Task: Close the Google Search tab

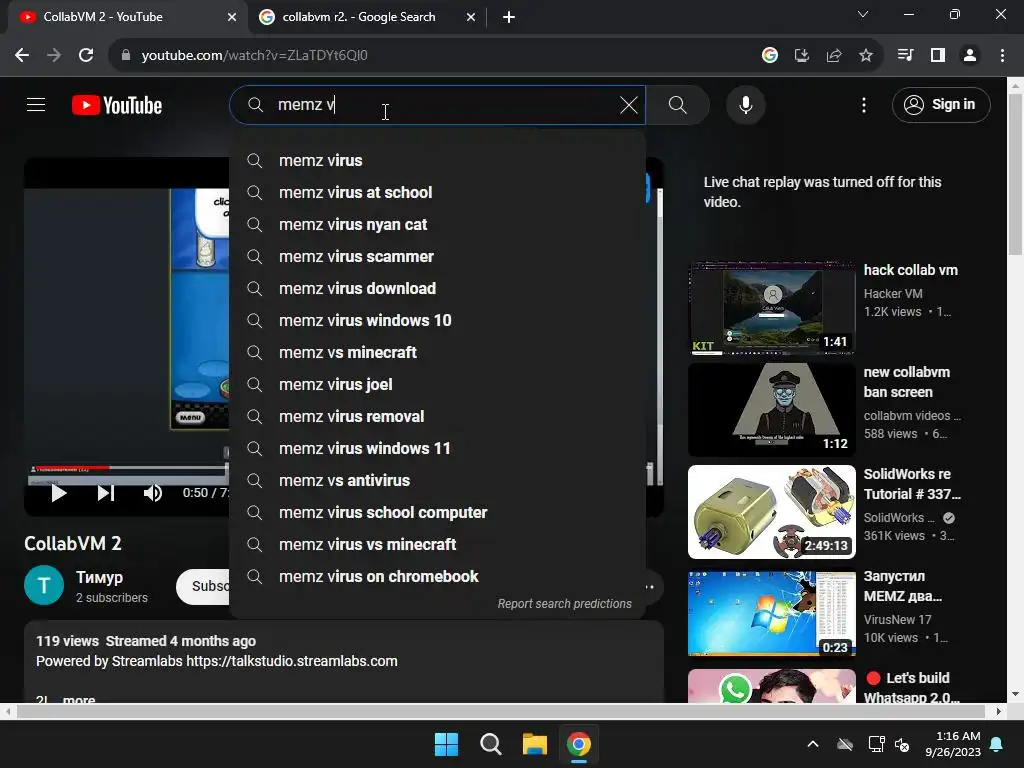Action: (471, 17)
